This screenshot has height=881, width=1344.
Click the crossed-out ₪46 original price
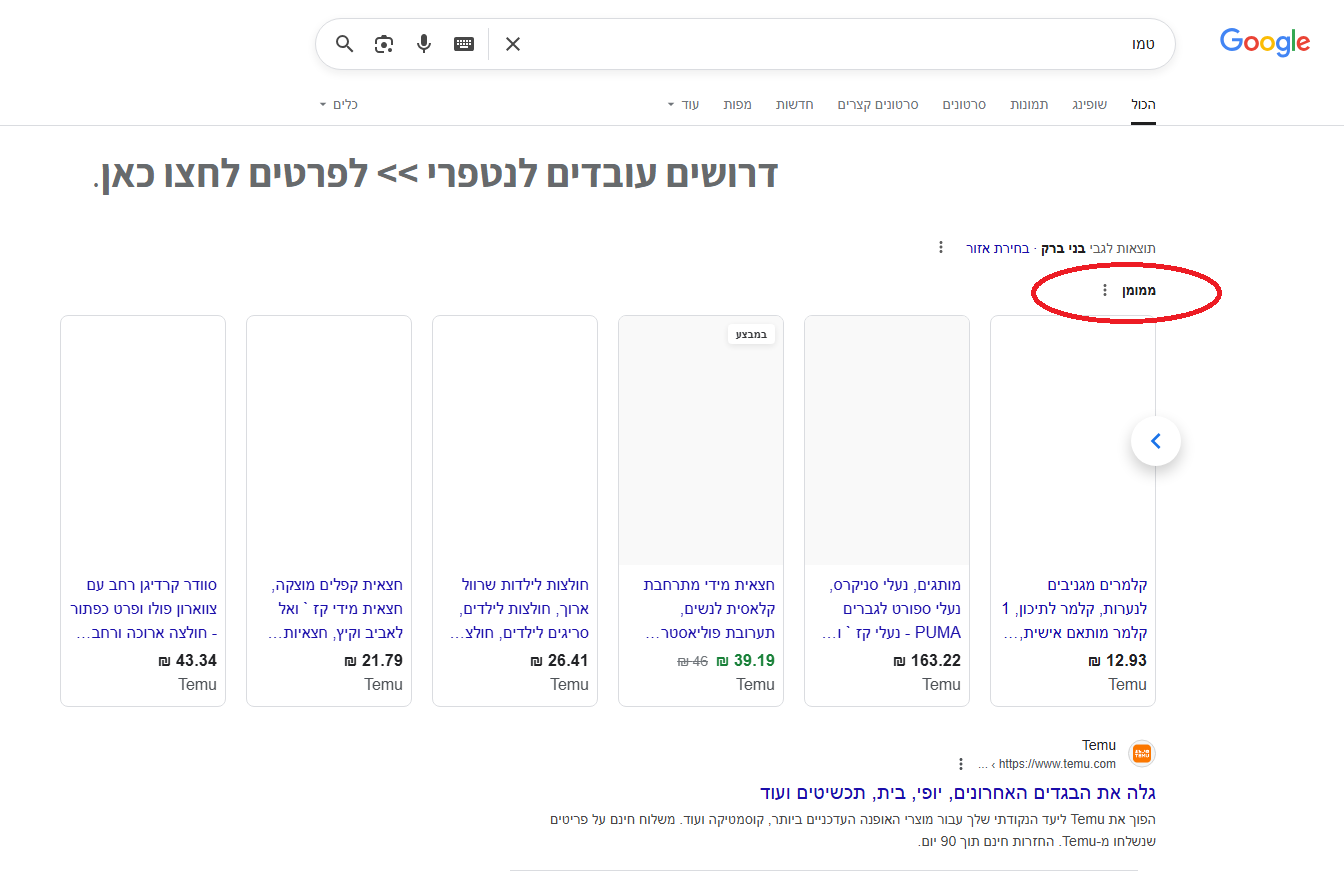pyautogui.click(x=693, y=661)
